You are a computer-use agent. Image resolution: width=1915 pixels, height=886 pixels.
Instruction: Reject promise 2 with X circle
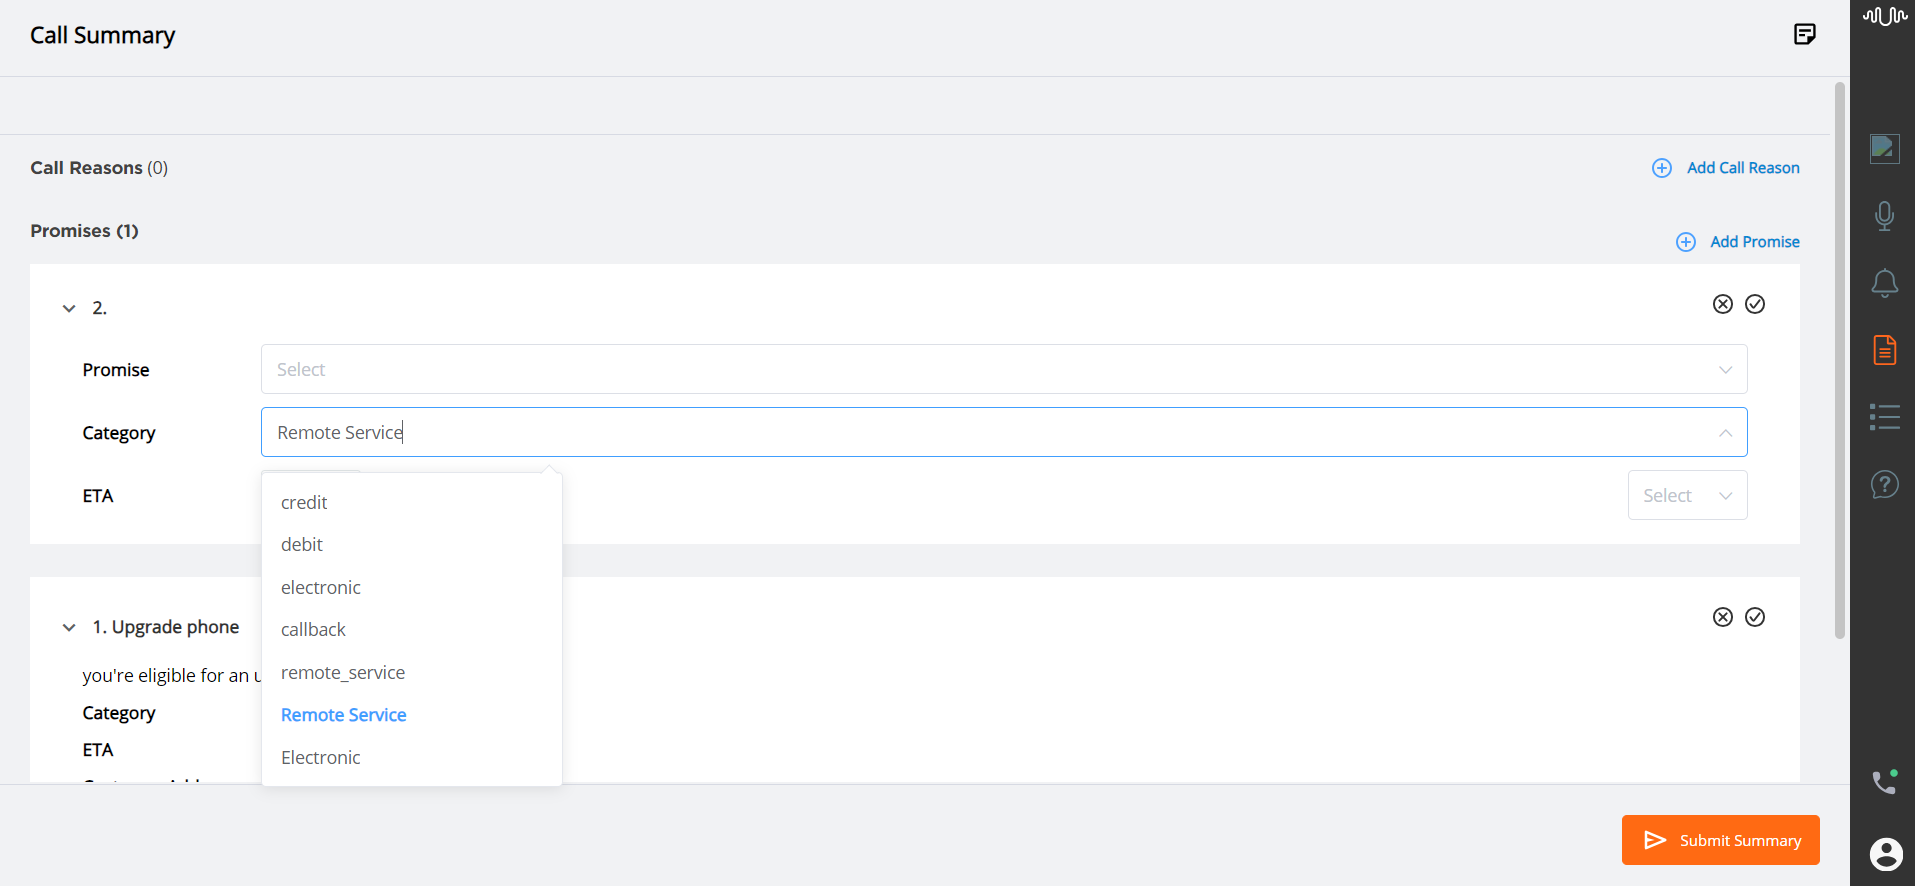pos(1722,304)
